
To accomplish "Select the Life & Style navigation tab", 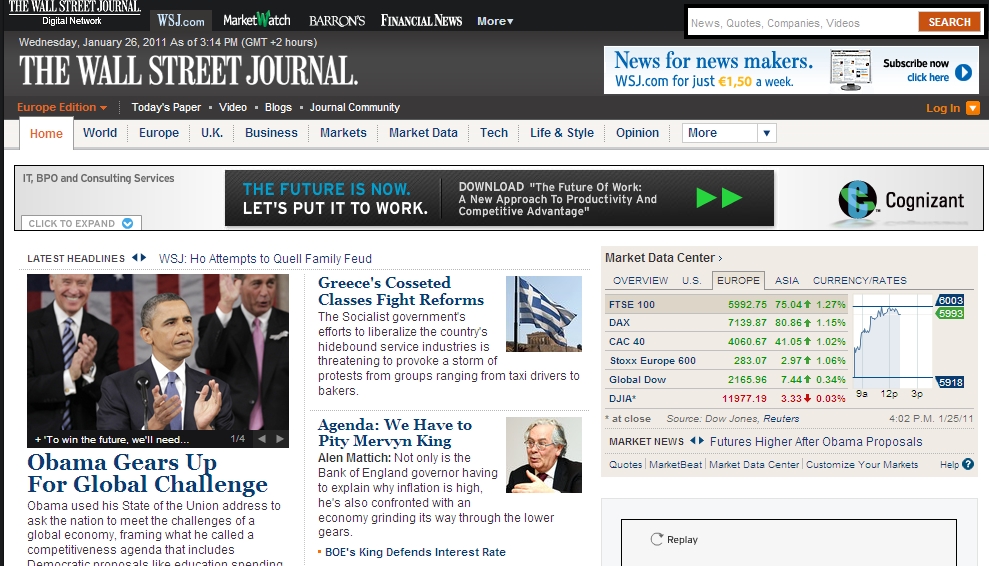I will [562, 133].
